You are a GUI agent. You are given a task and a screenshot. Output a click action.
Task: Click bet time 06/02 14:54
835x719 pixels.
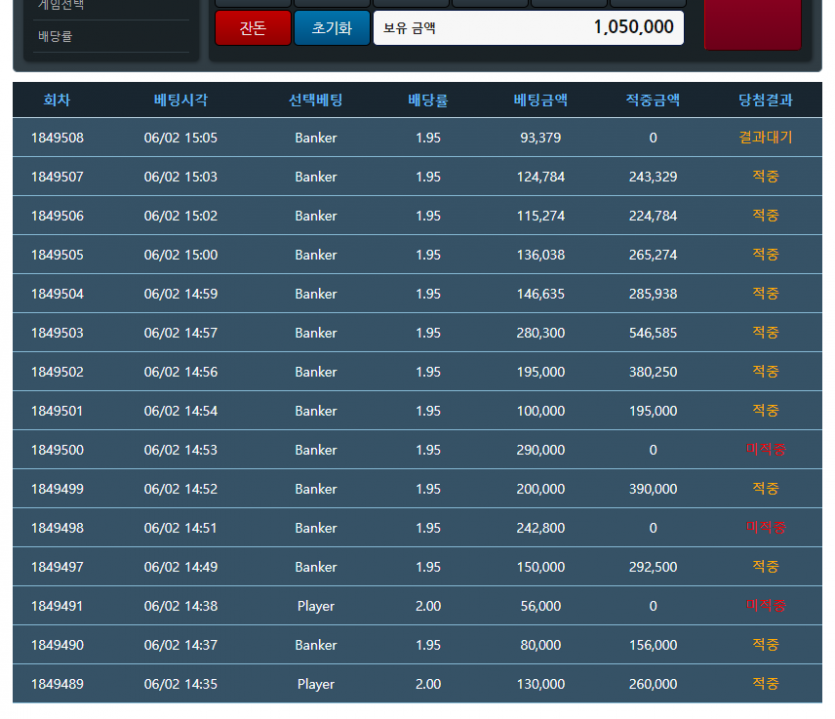coord(181,411)
